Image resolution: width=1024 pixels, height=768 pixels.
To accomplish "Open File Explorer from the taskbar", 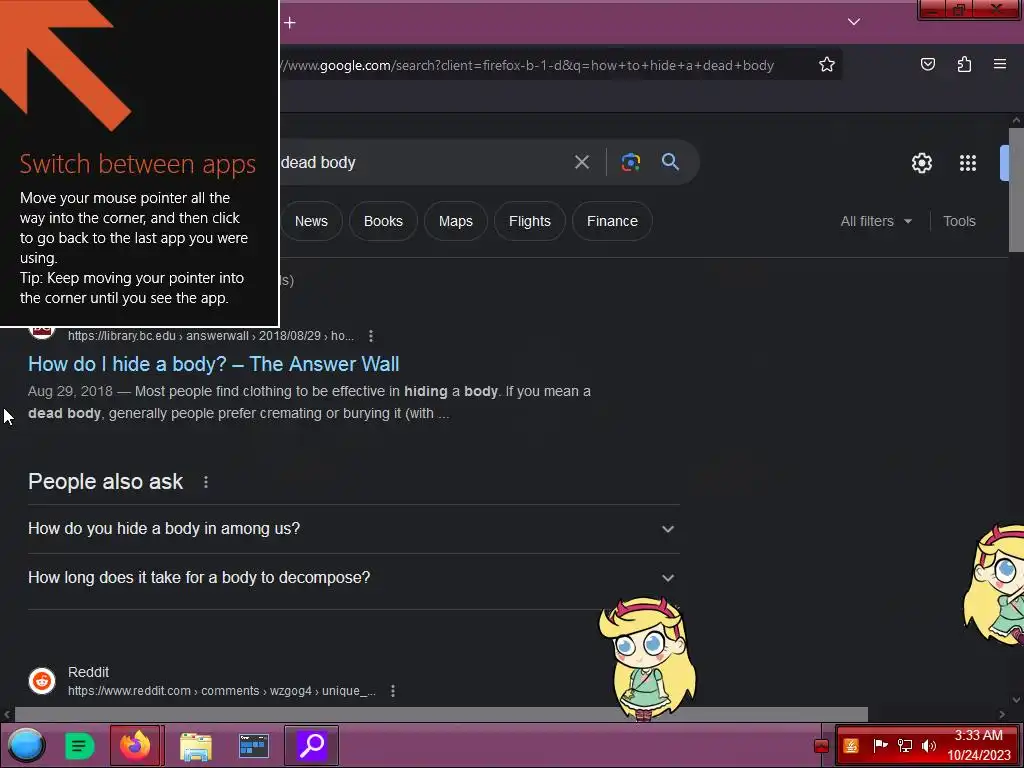I will (196, 746).
